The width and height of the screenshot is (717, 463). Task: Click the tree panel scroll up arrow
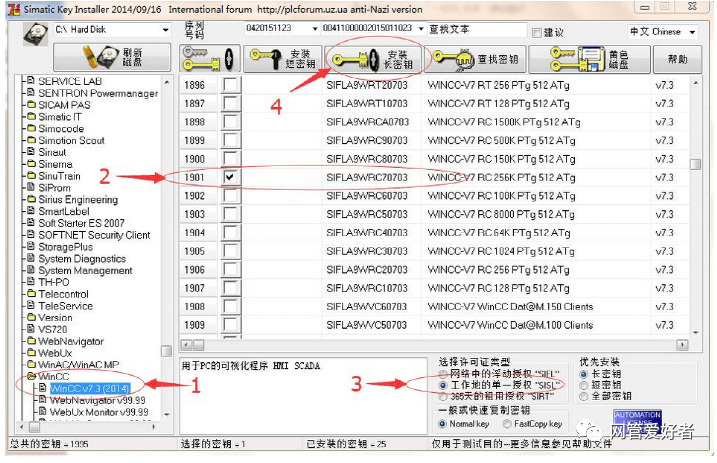coord(166,83)
